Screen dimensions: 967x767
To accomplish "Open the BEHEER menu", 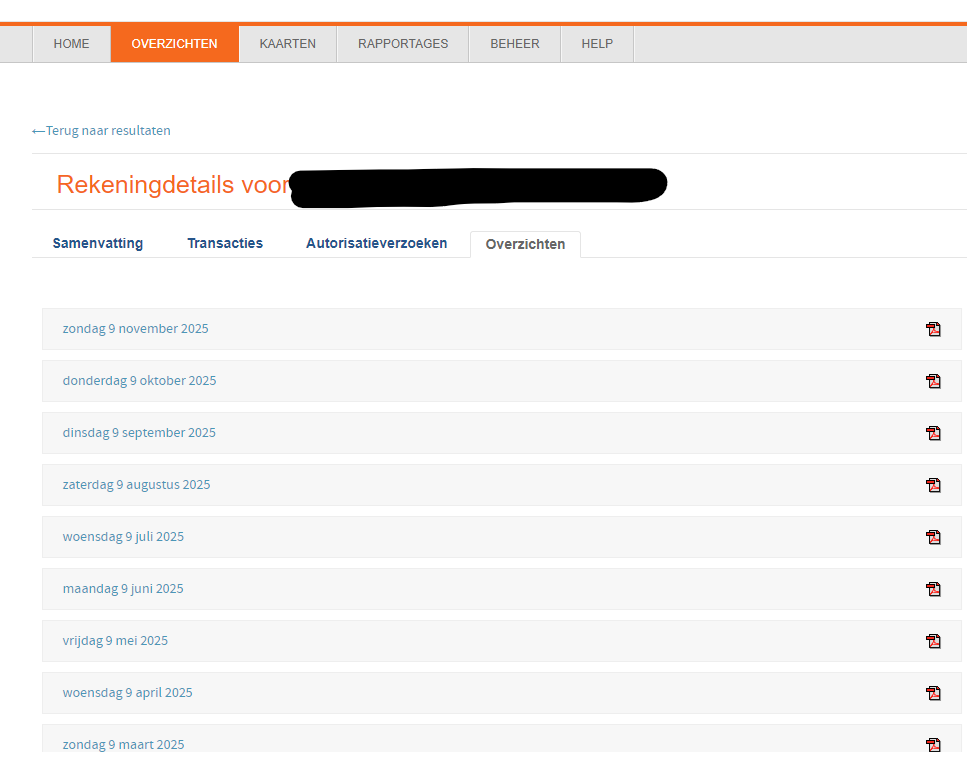I will (x=515, y=44).
